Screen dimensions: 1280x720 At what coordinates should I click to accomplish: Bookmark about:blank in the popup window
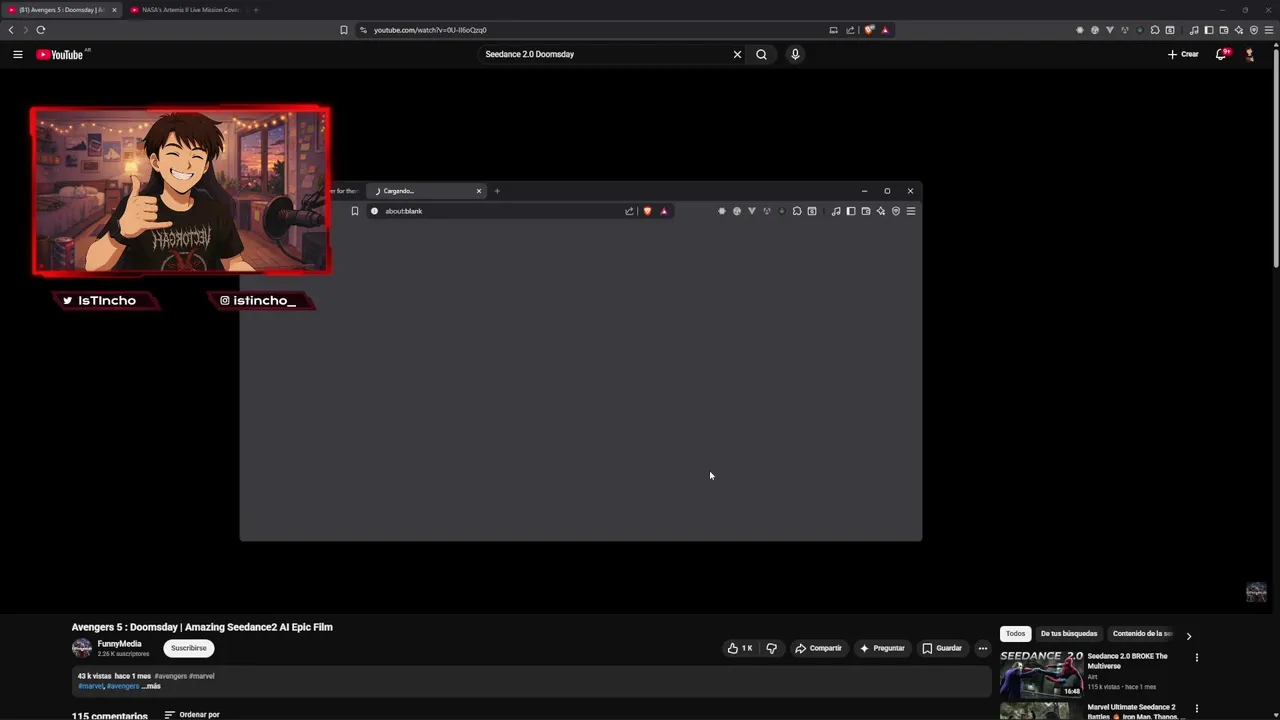pos(354,211)
